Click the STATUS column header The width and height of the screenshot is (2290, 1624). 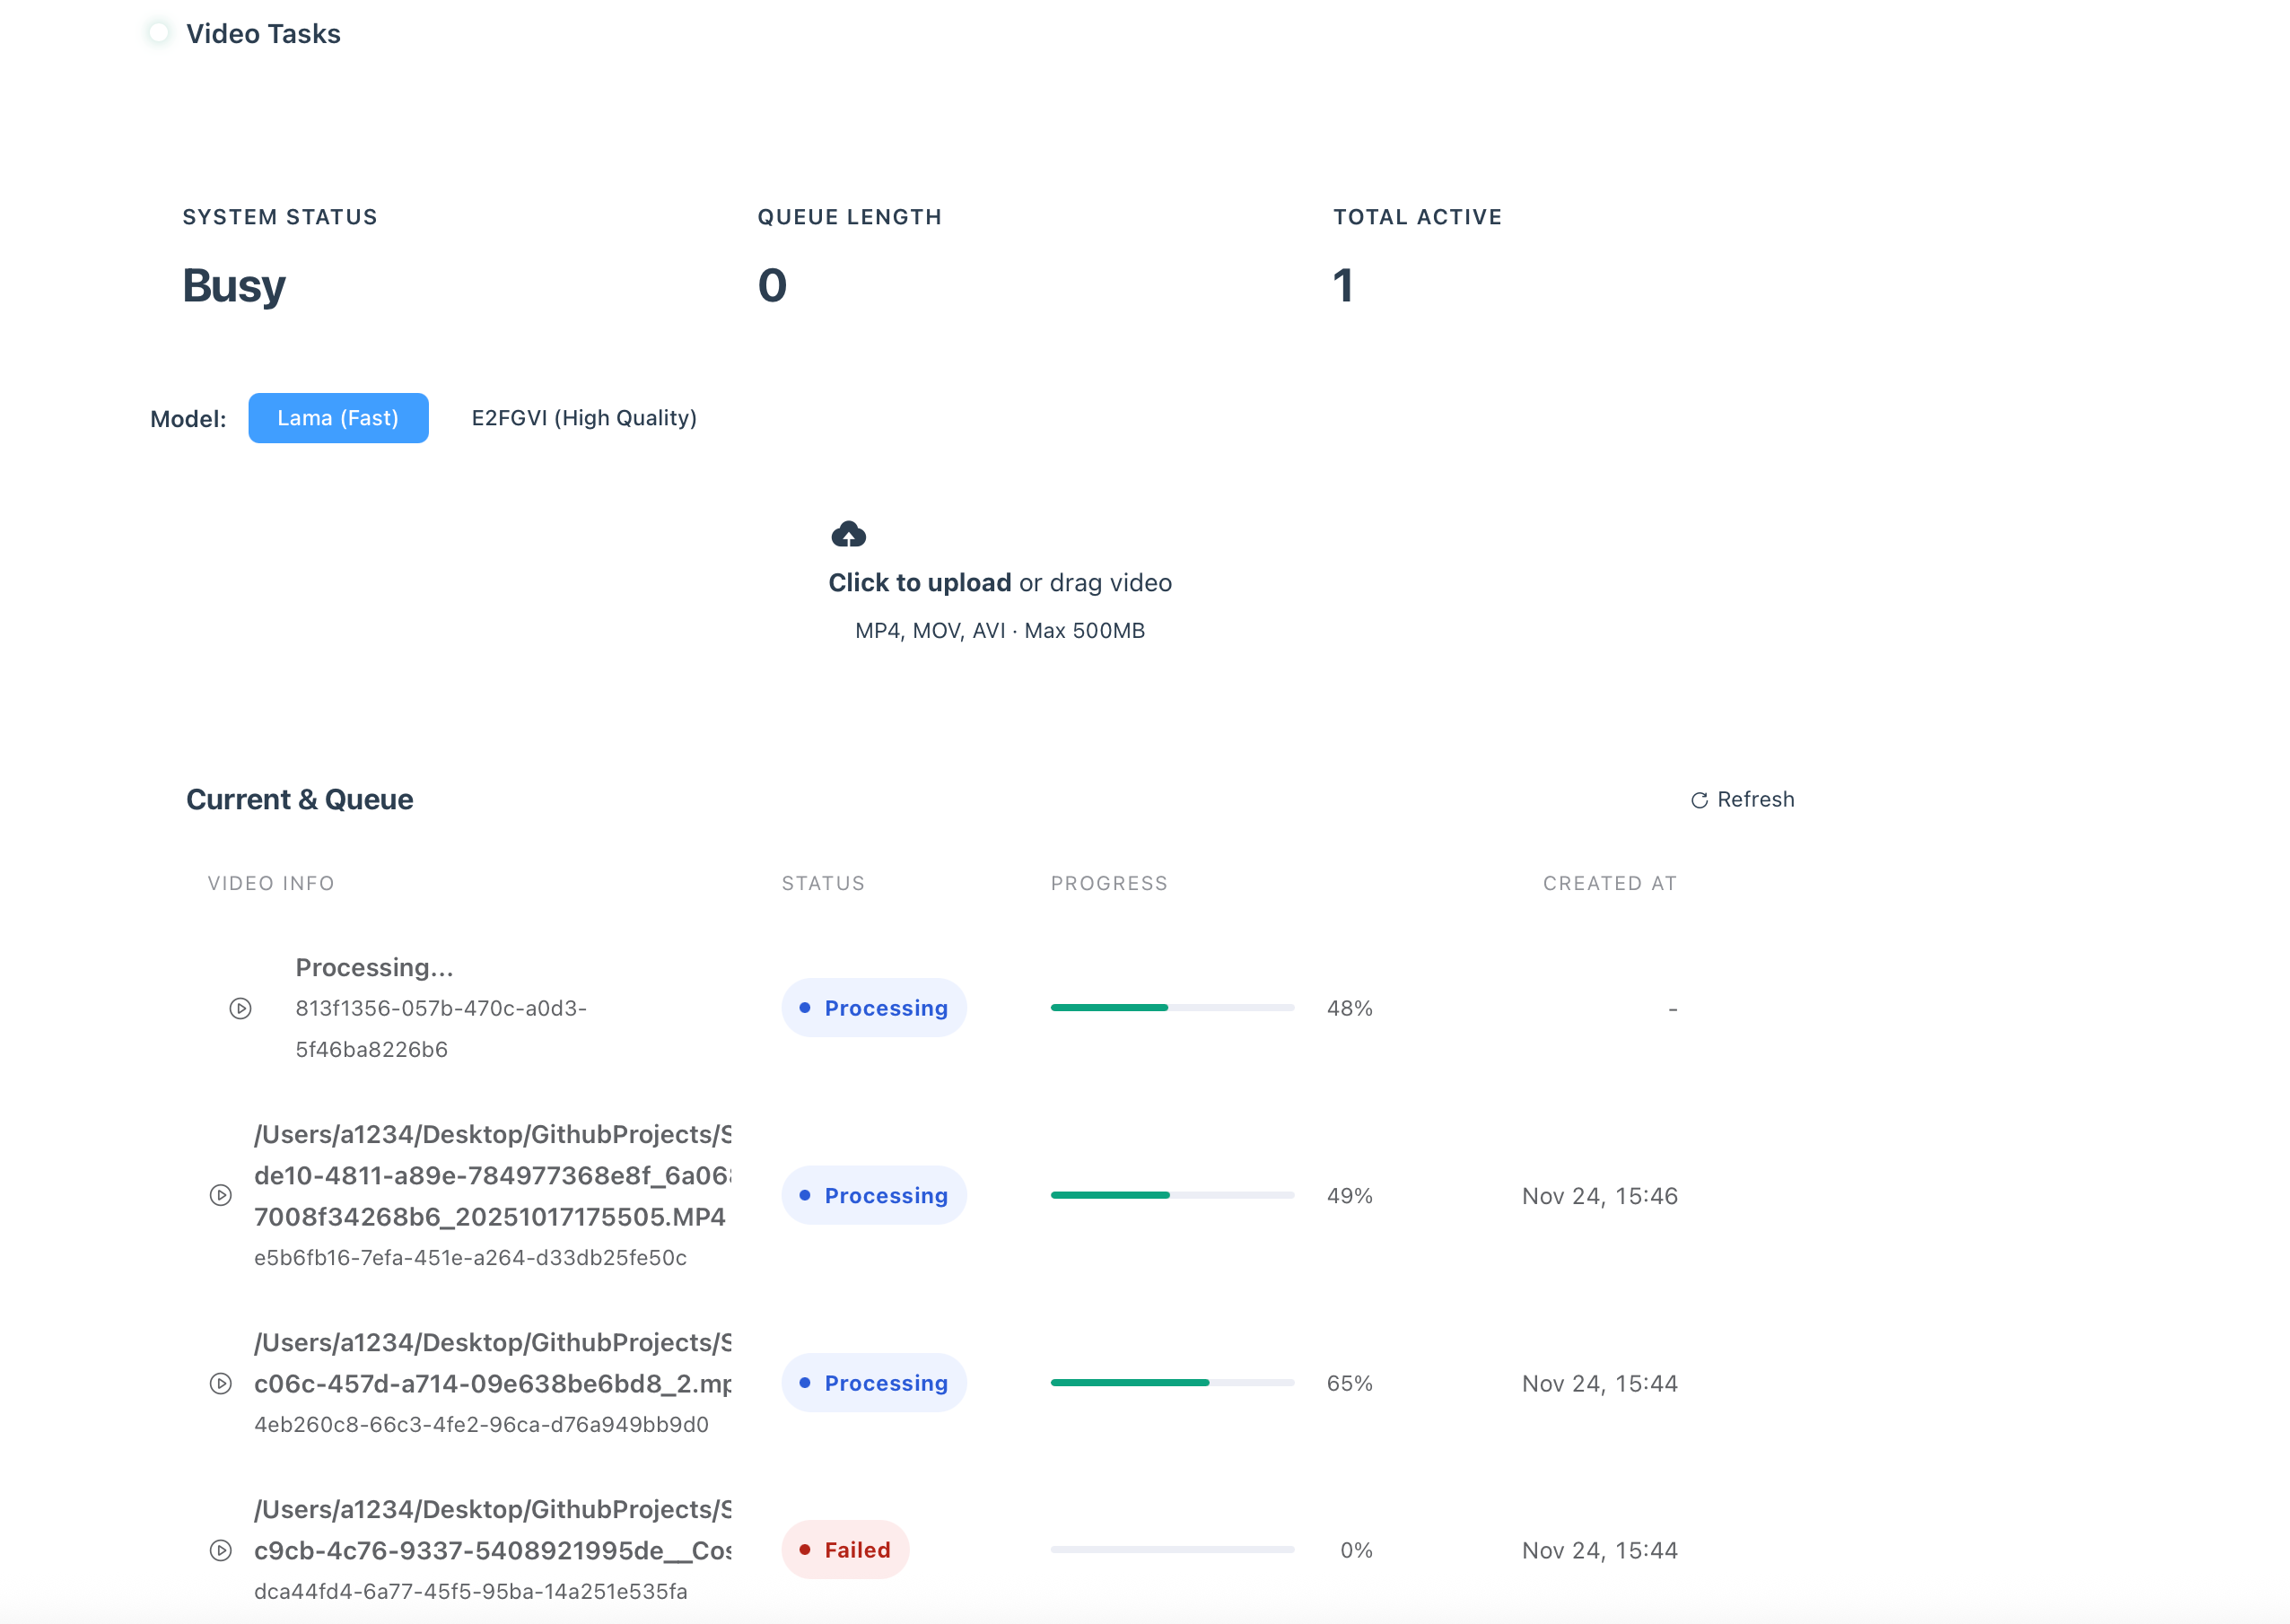click(822, 883)
